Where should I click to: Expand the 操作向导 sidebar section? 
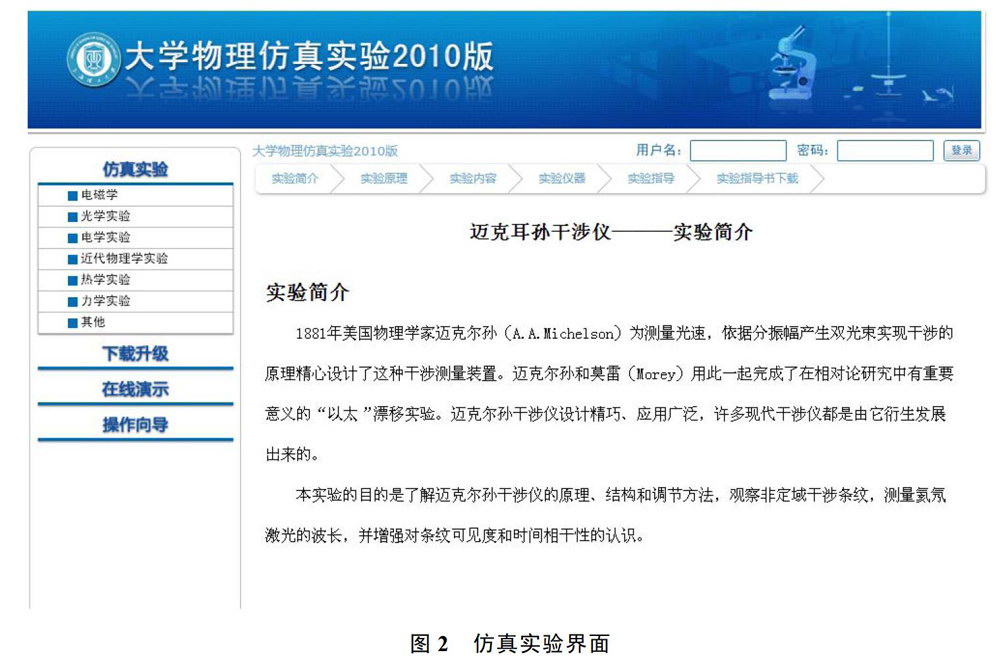pos(135,425)
